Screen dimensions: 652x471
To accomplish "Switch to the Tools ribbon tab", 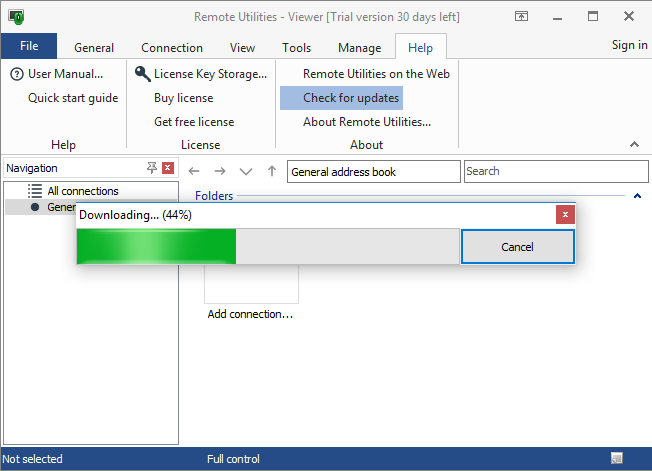I will point(296,48).
